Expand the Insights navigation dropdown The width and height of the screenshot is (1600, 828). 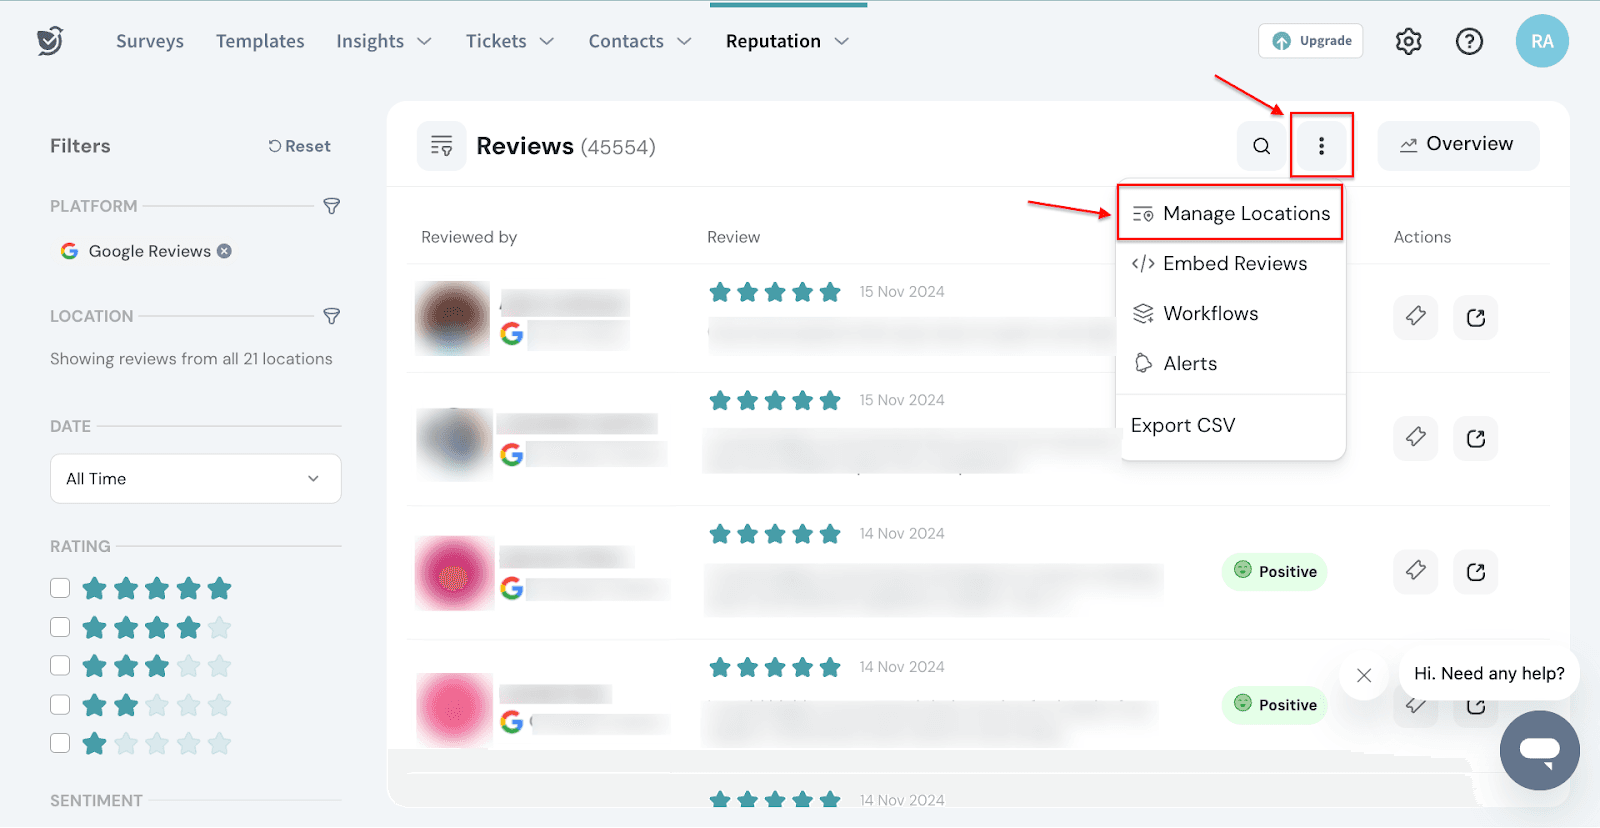[x=383, y=41]
